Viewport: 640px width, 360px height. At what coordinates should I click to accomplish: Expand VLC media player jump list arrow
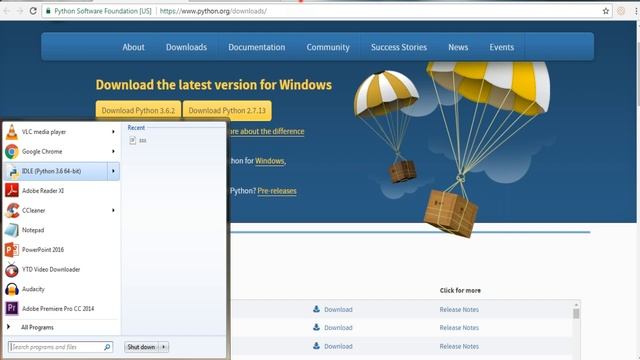[113, 132]
